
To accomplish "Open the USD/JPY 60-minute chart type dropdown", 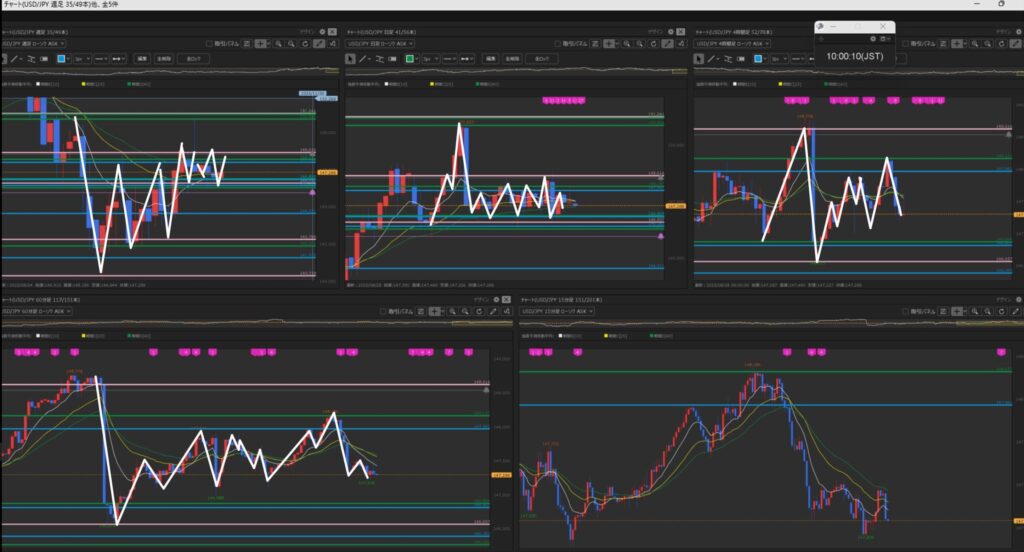I will point(36,312).
